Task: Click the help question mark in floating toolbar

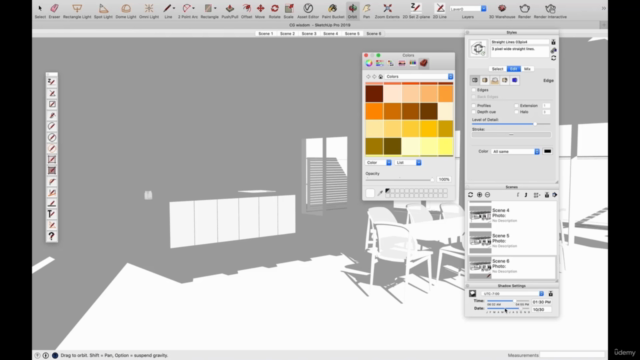Action: tap(51, 236)
